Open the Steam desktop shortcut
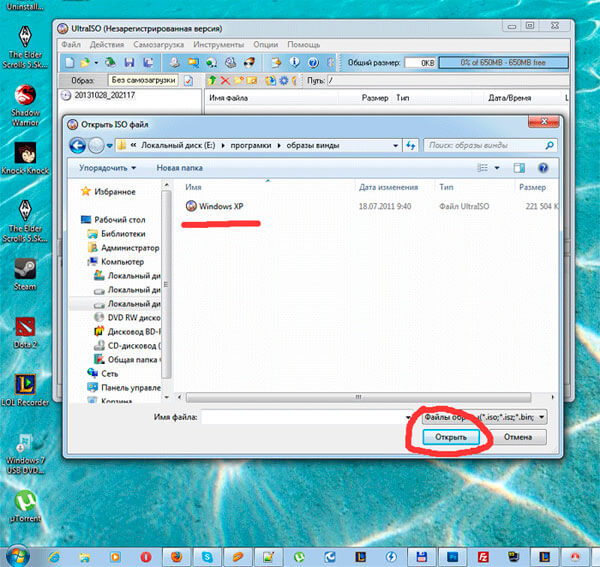 [25, 274]
